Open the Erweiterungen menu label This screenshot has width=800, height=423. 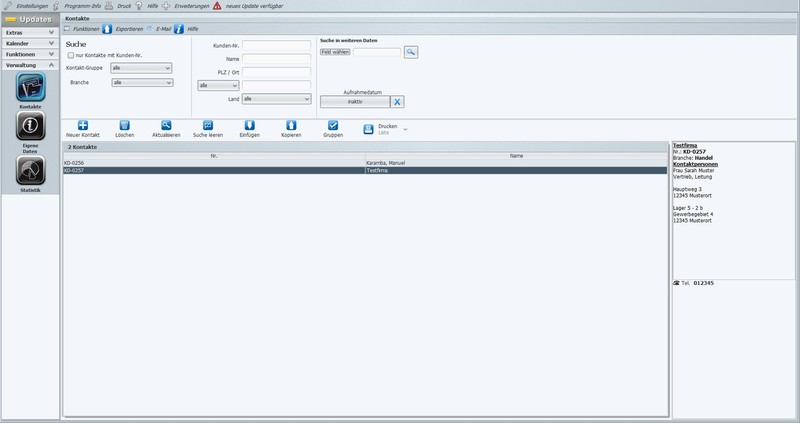(x=192, y=6)
